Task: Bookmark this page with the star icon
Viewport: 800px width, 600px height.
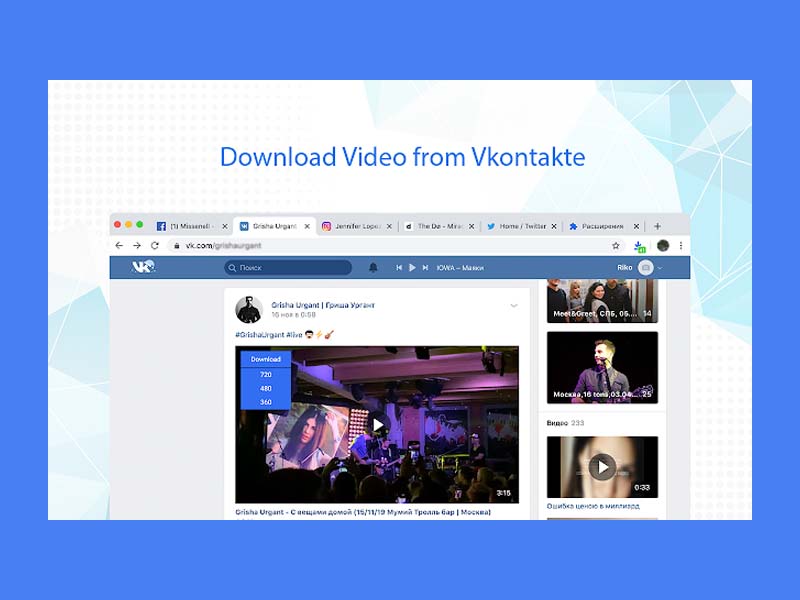Action: [616, 245]
